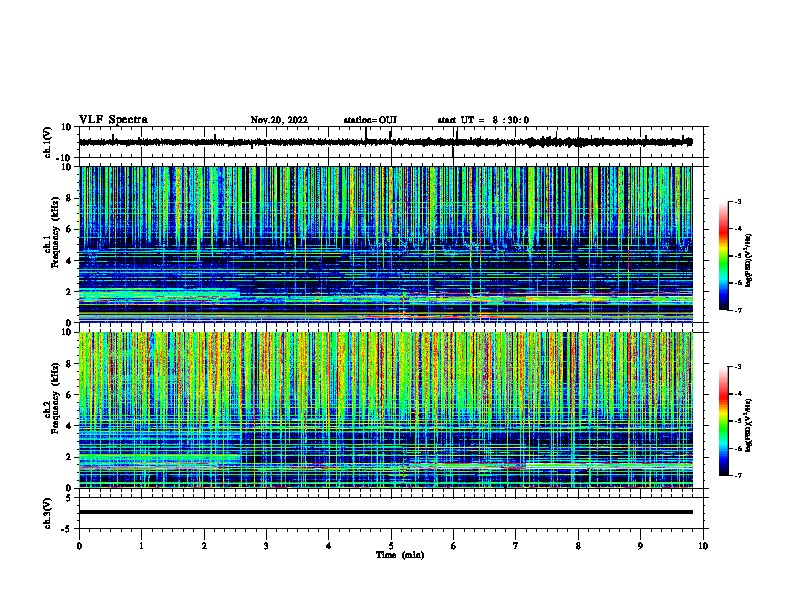Click the "5" tick on ch.3(V) axis
Image resolution: width=792 pixels, height=612 pixels.
click(x=70, y=498)
